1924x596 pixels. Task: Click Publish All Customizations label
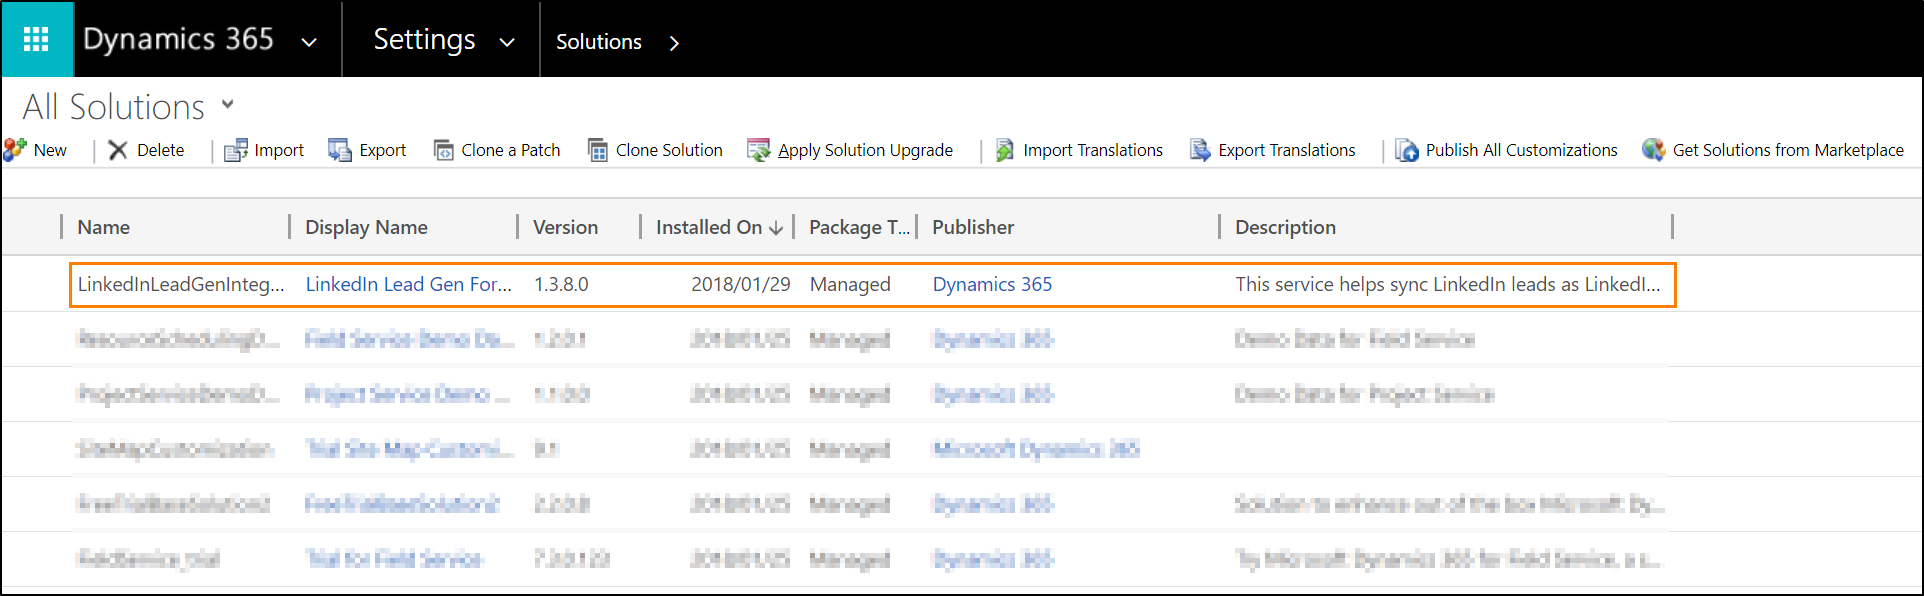[x=1522, y=150]
